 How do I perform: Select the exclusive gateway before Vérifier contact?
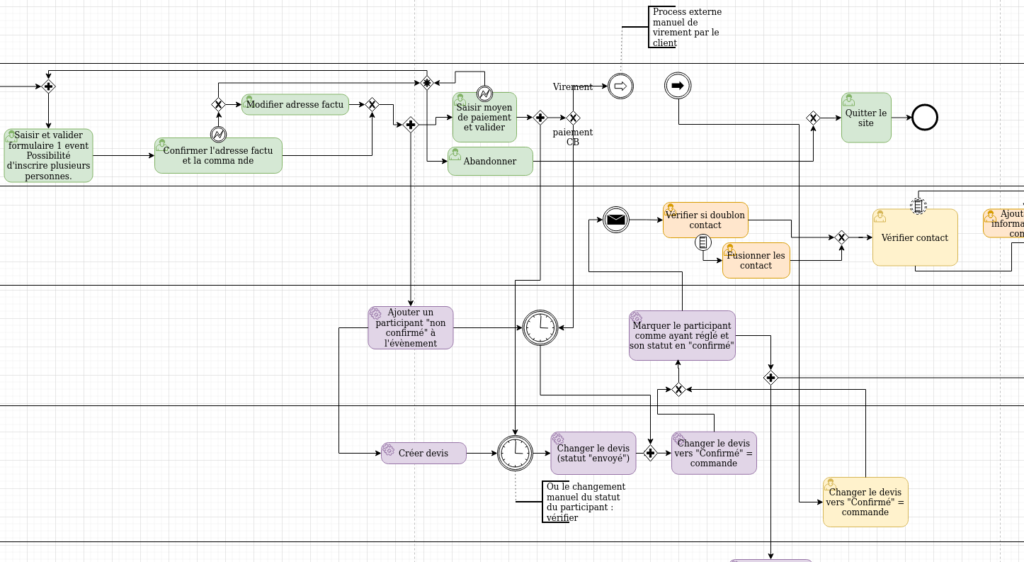[x=842, y=238]
